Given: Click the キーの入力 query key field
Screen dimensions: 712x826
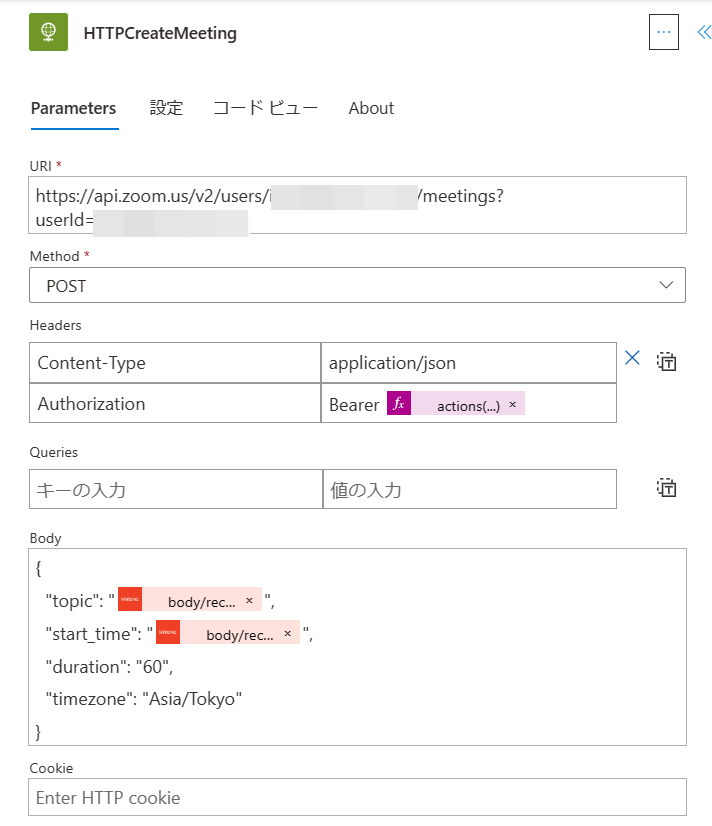Looking at the screenshot, I should click(175, 489).
